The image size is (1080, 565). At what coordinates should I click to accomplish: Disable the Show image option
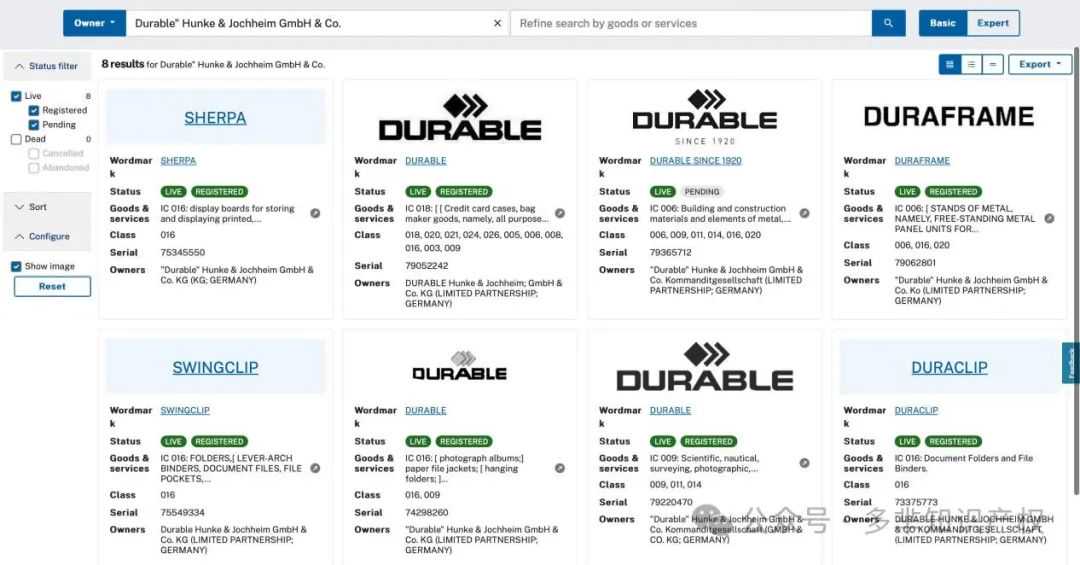16,266
